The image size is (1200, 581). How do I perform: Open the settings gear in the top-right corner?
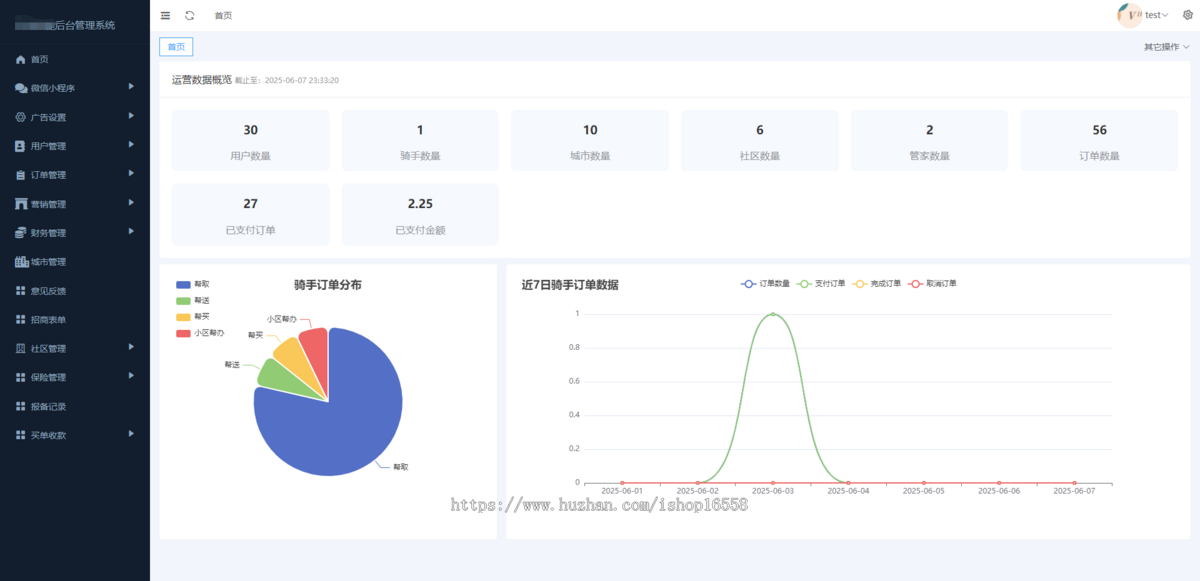click(1187, 15)
